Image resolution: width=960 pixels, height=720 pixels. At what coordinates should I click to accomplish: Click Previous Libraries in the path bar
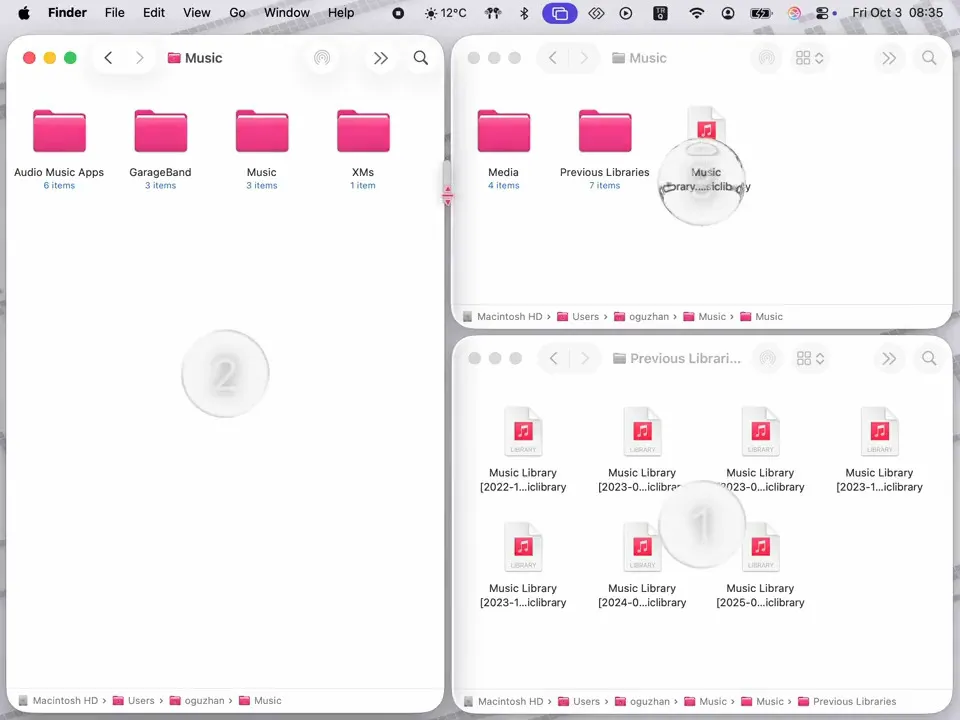click(x=853, y=701)
